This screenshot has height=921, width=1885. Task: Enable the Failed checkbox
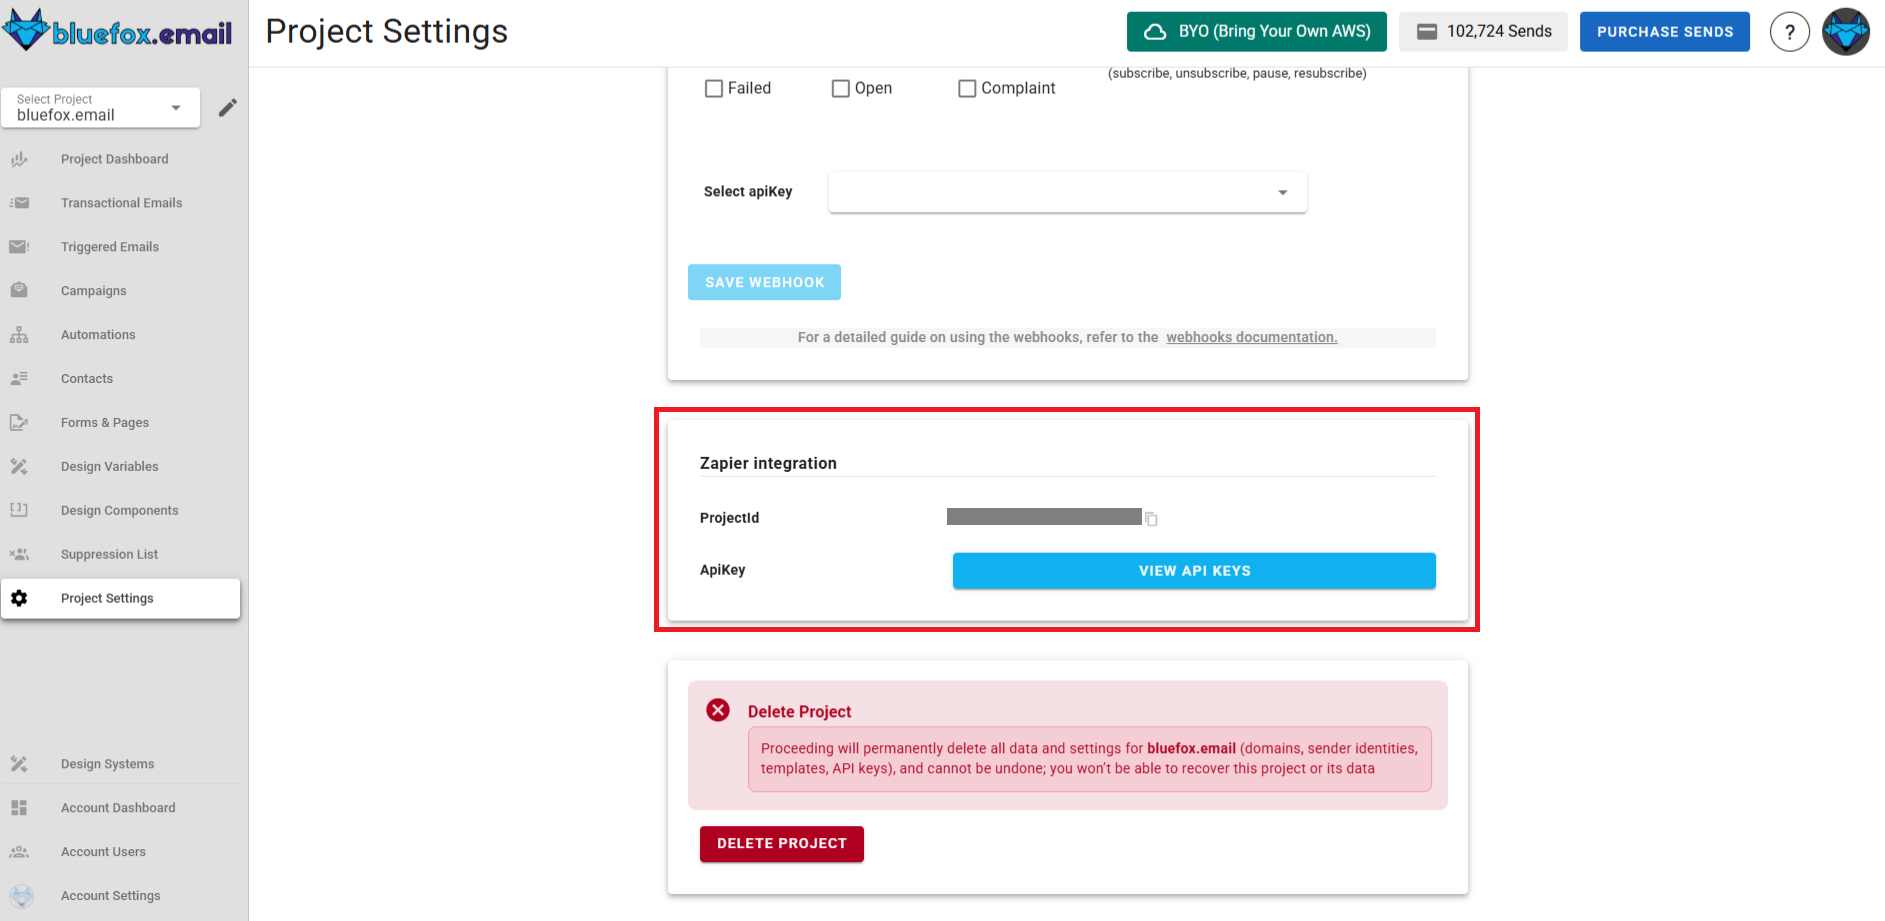point(713,88)
